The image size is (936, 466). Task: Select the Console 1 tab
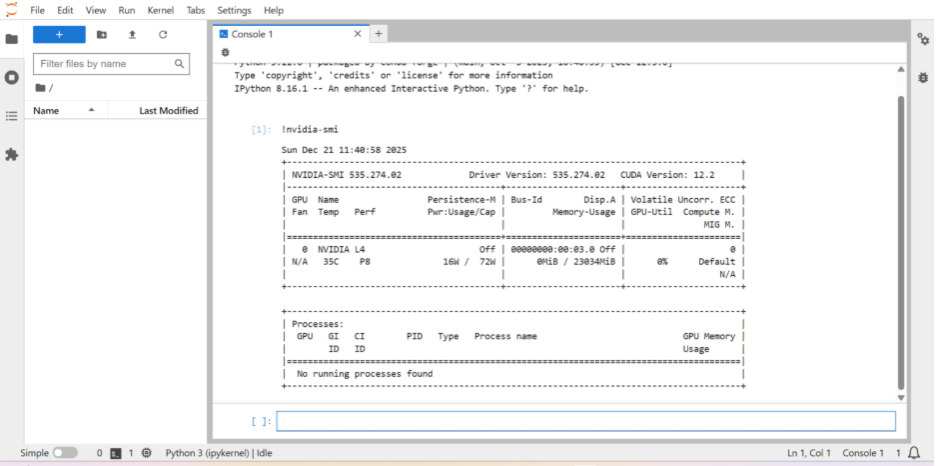tap(291, 34)
